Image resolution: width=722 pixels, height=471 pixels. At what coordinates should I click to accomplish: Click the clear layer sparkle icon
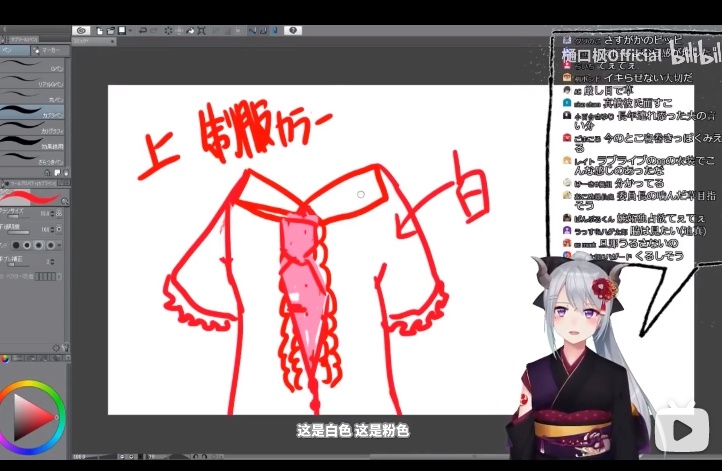pos(168,31)
